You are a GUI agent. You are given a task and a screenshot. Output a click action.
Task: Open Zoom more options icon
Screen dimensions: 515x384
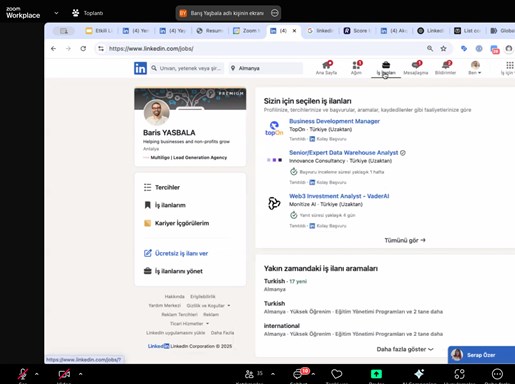point(497,374)
